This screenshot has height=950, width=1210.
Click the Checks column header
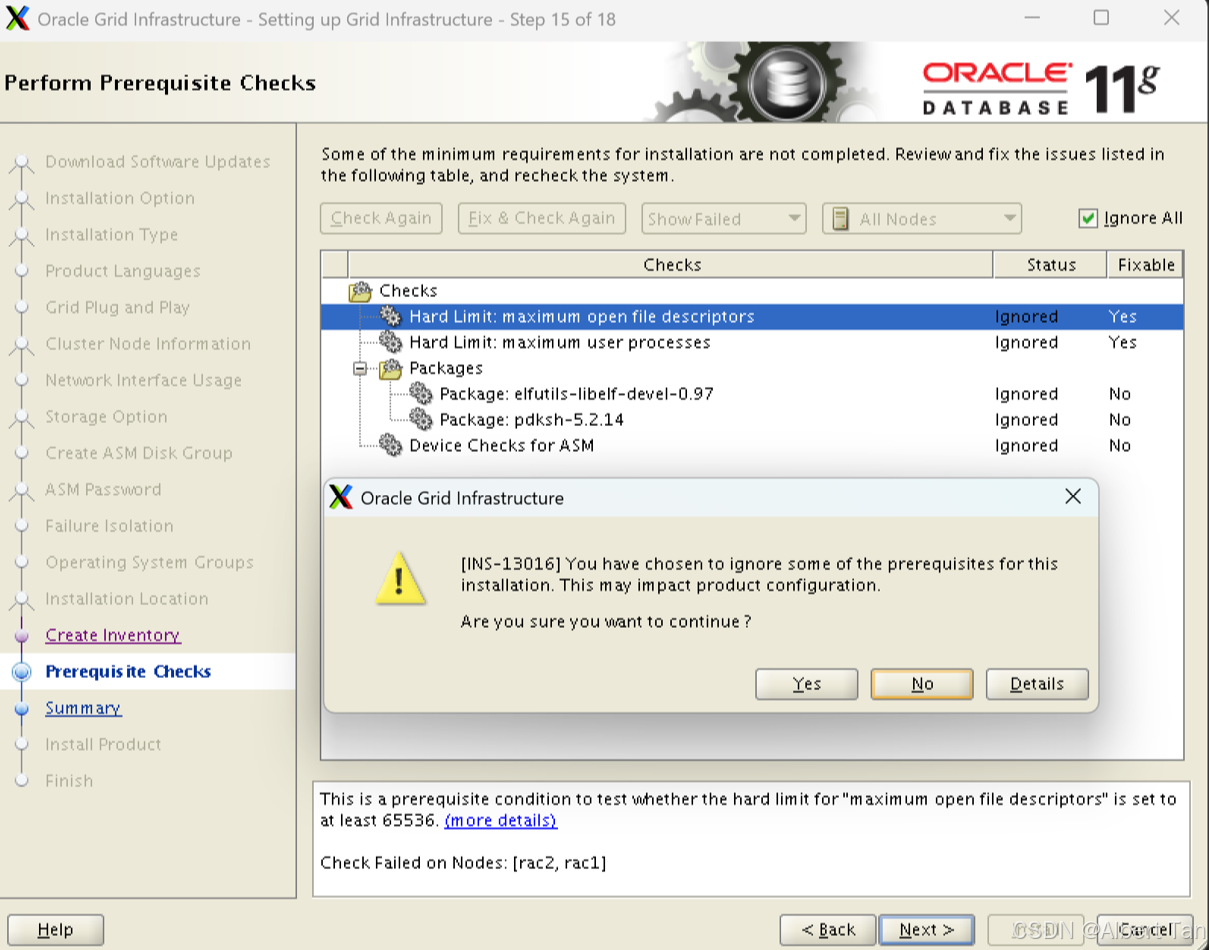click(671, 265)
